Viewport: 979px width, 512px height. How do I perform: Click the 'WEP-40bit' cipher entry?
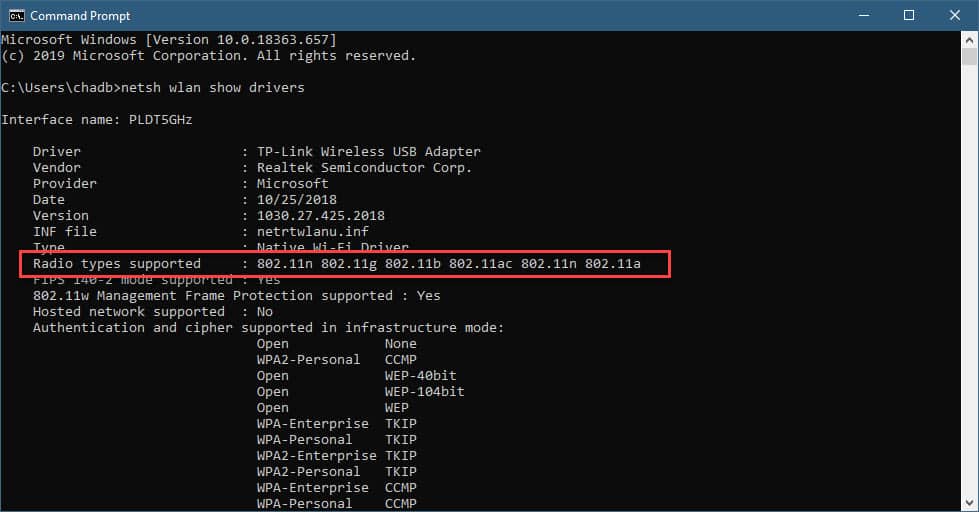point(420,376)
